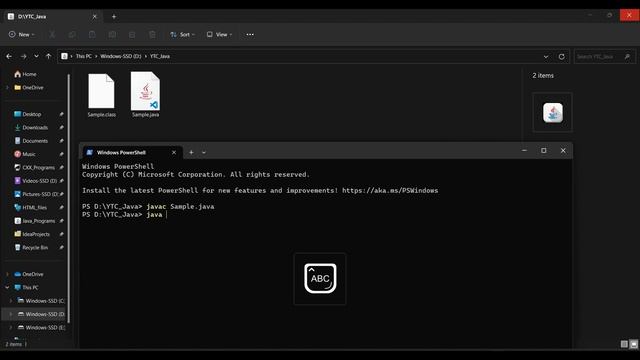Go up one folder level
Screen dimensions: 640x360
click(x=49, y=56)
